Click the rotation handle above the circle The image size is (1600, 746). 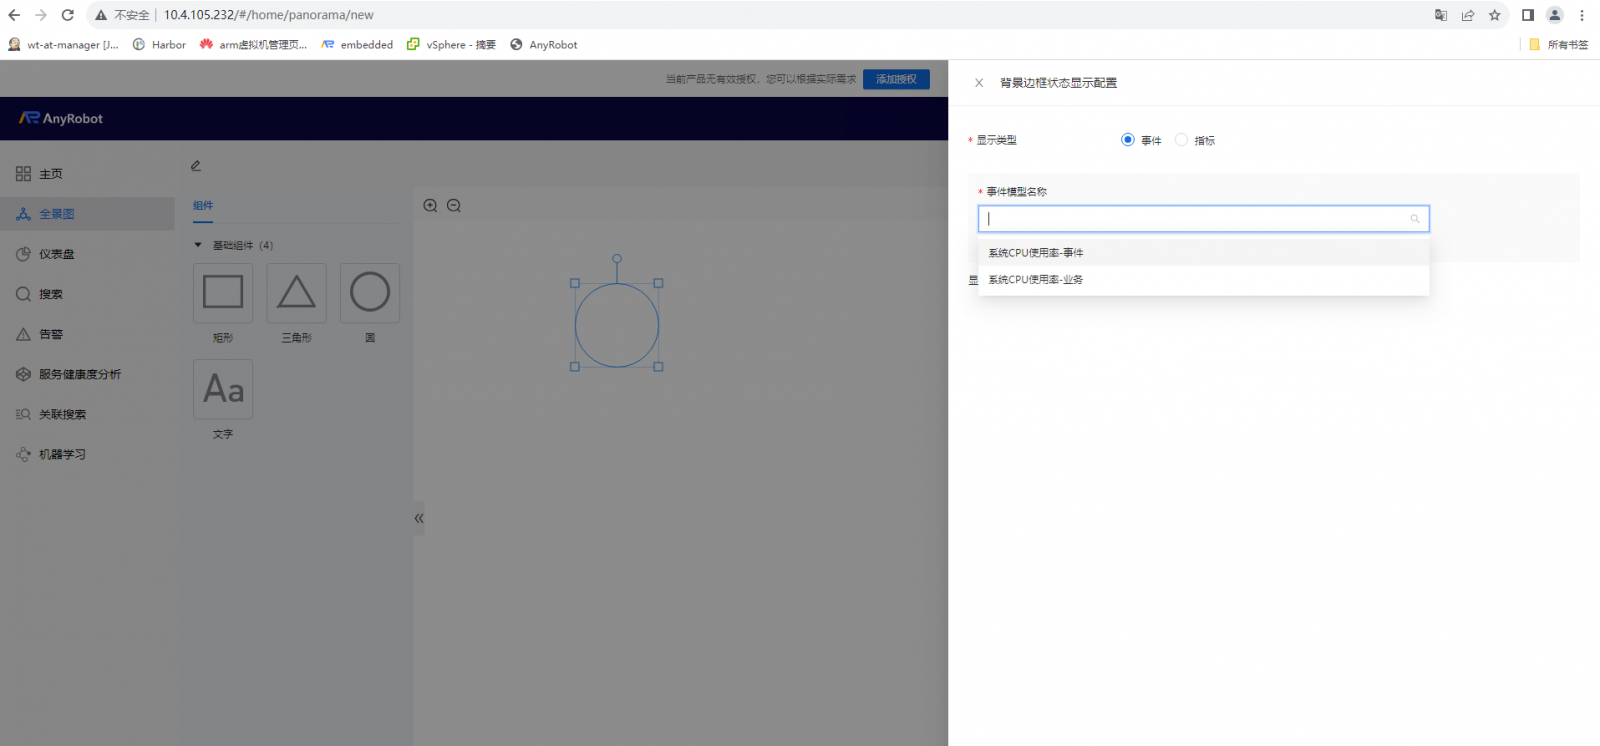click(617, 258)
